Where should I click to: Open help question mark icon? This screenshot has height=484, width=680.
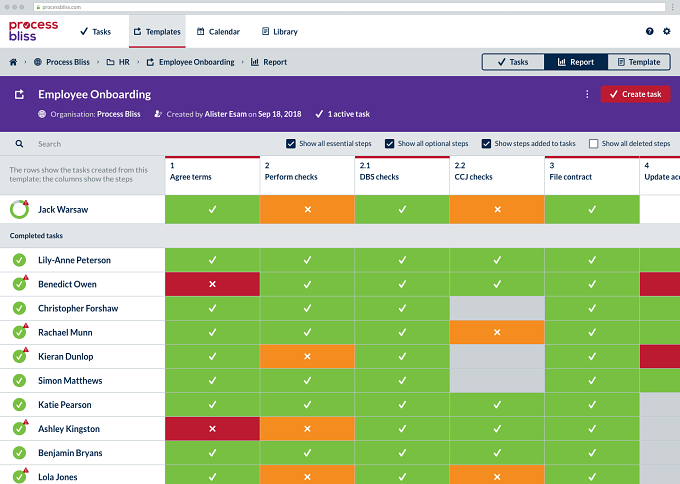[x=649, y=31]
